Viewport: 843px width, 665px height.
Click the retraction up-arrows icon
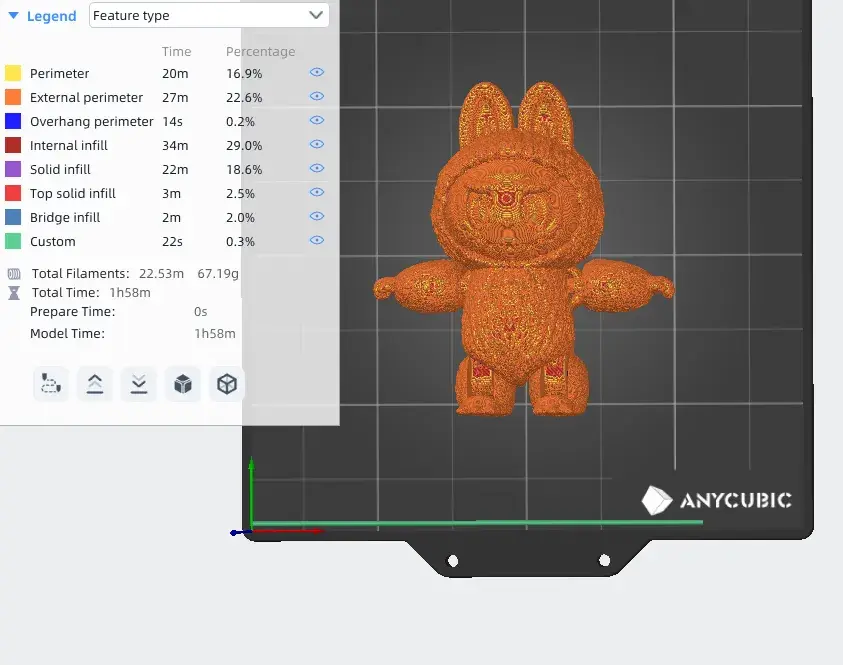click(94, 384)
